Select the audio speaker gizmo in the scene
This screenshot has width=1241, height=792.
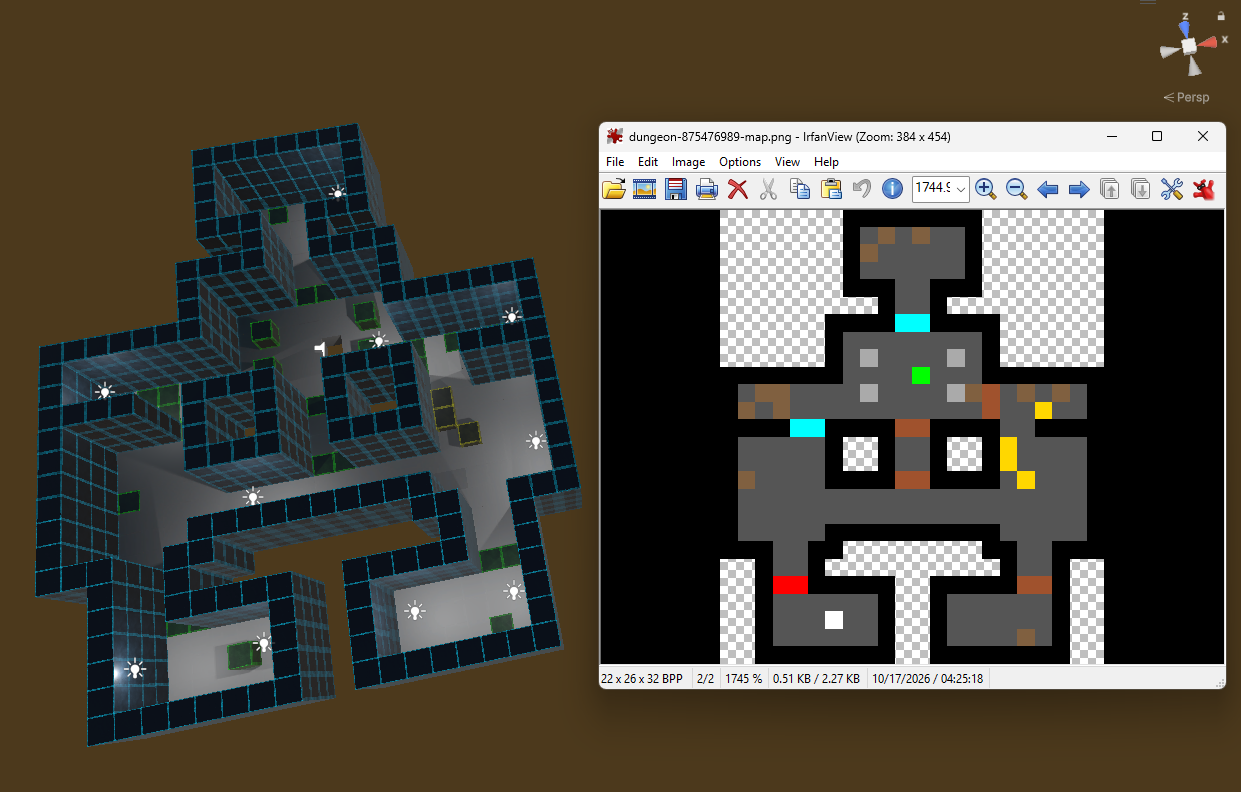click(x=320, y=348)
